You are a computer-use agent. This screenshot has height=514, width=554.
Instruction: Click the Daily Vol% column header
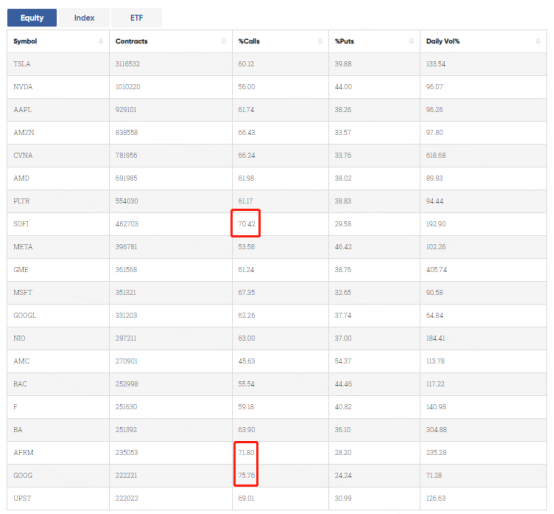click(x=483, y=41)
